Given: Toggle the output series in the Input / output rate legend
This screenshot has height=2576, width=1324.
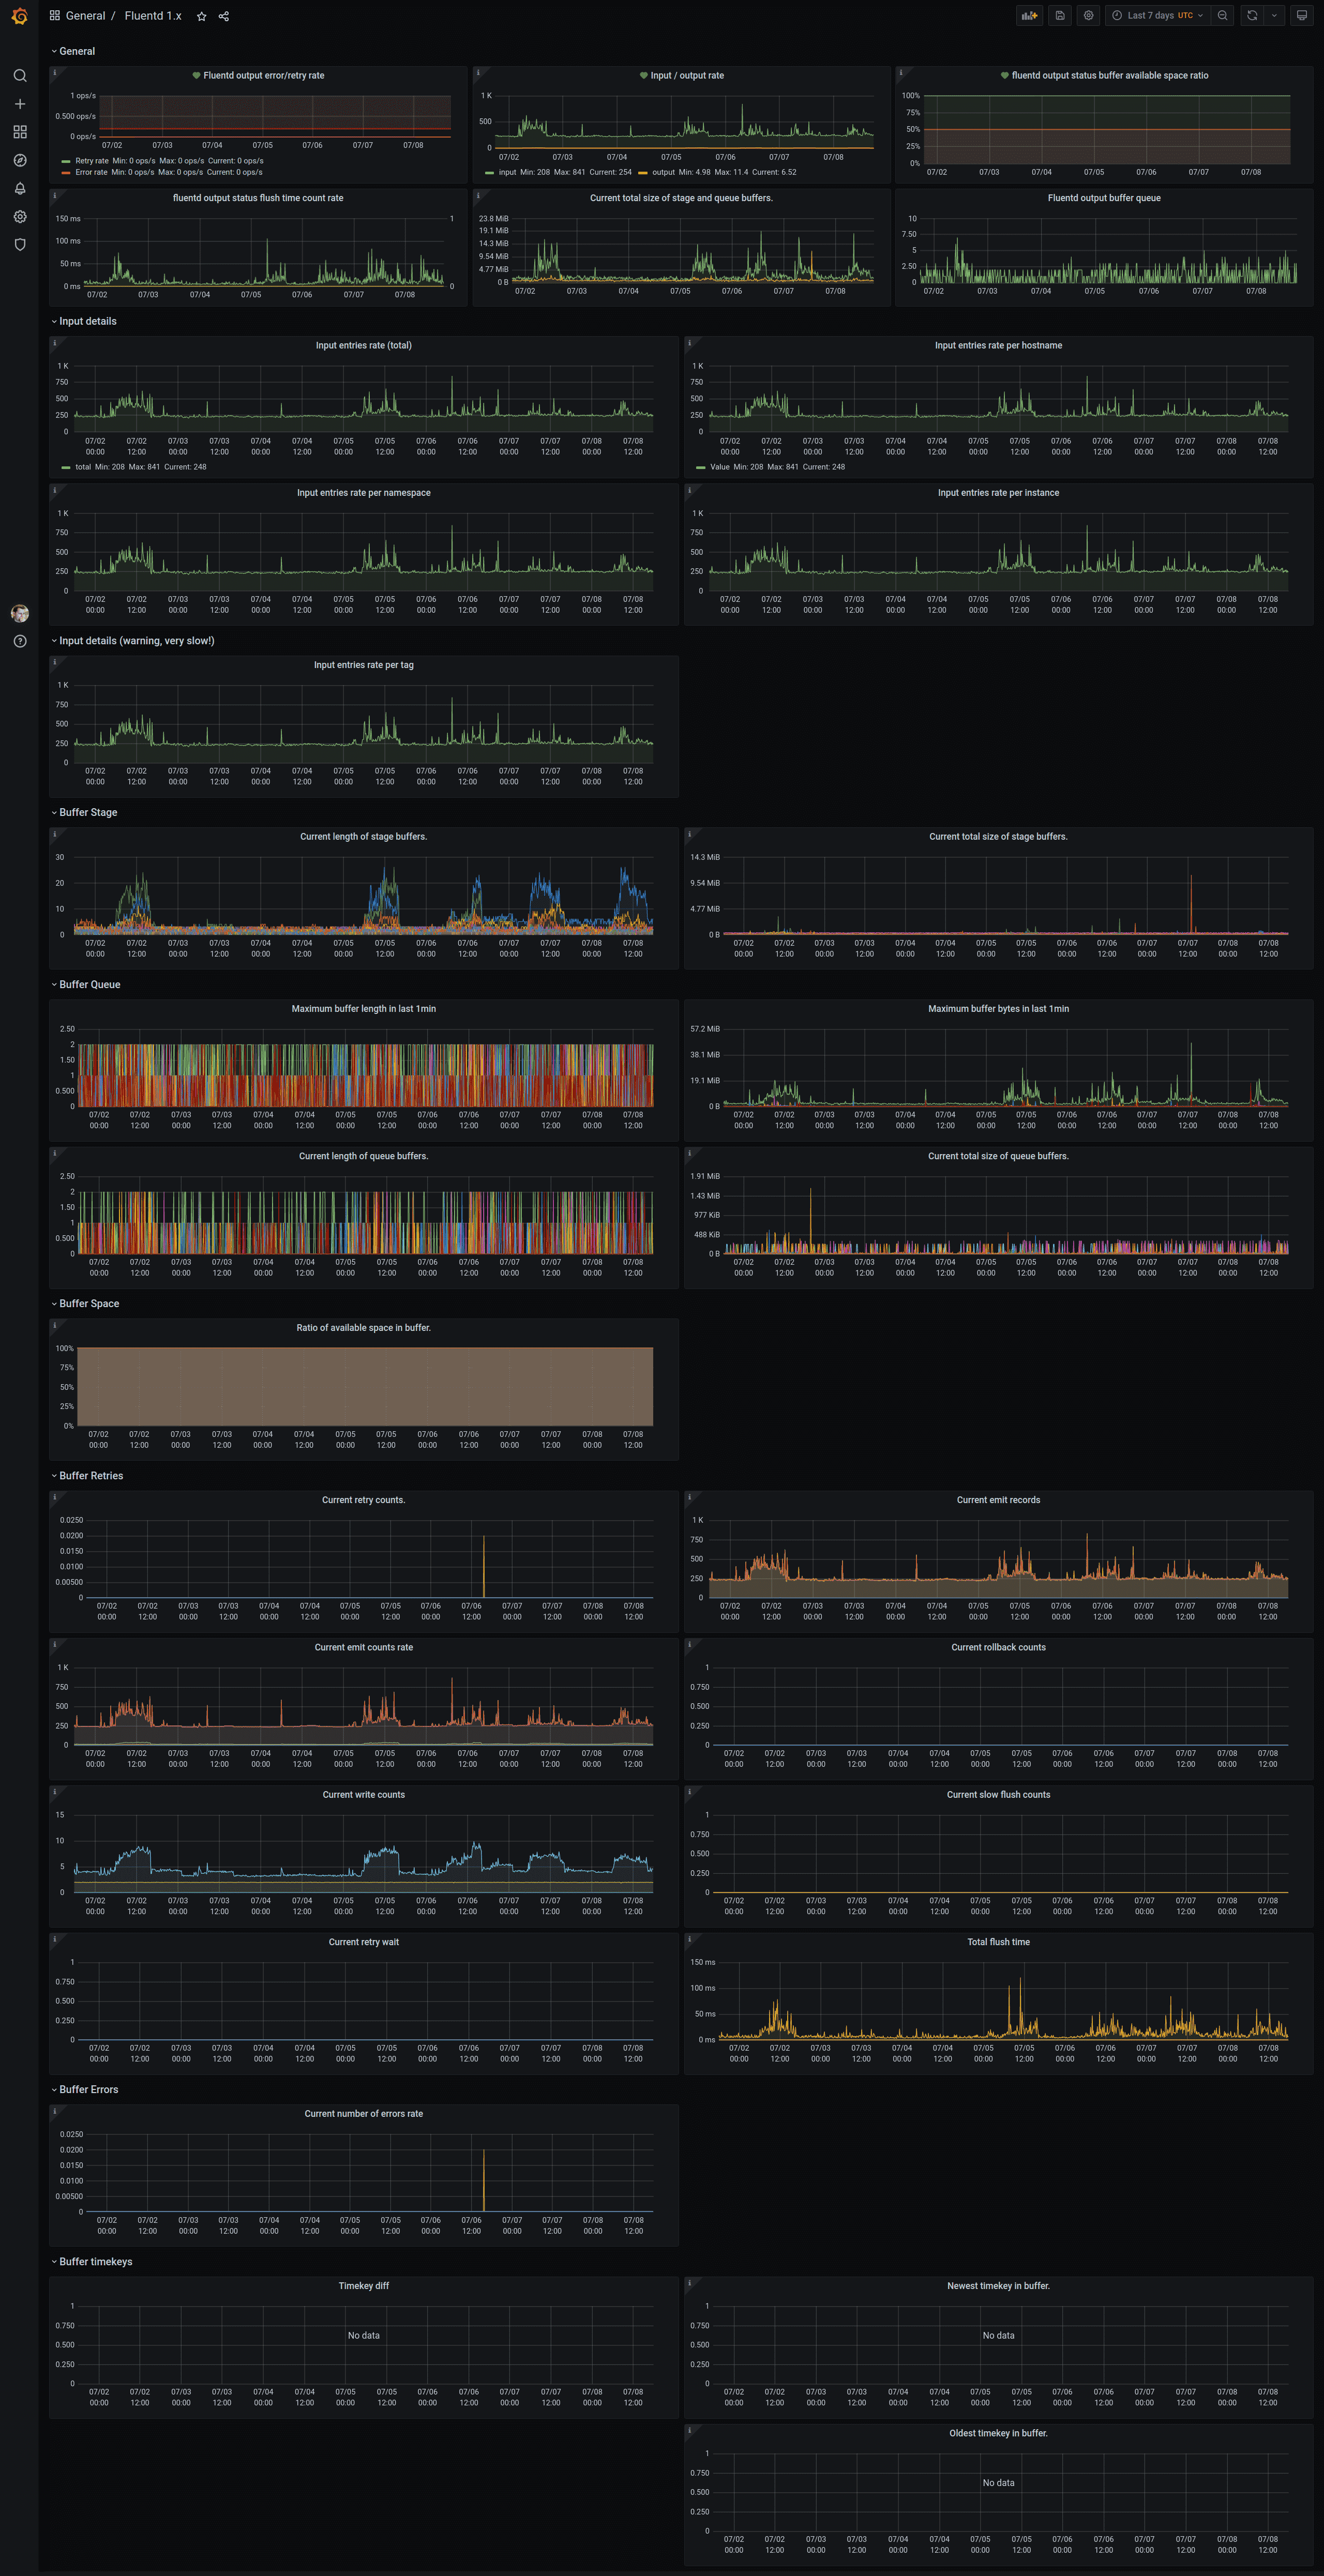Looking at the screenshot, I should [x=663, y=172].
